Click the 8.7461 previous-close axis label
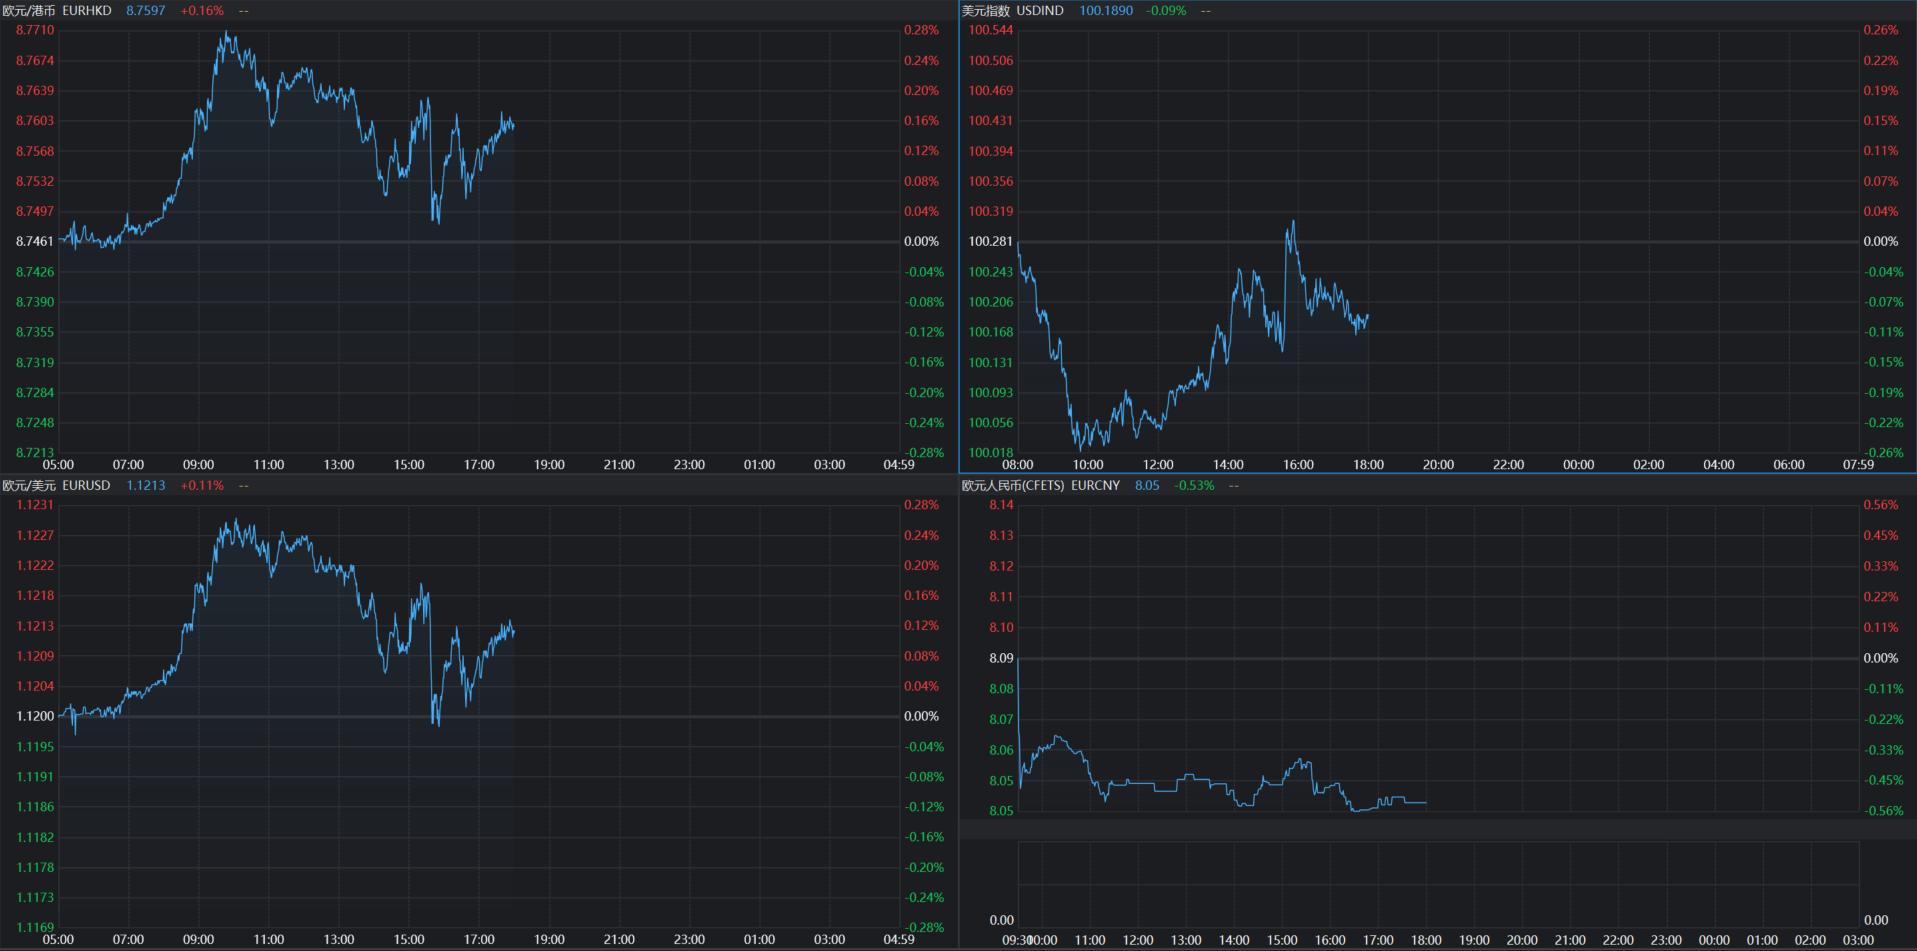This screenshot has height=951, width=1917. pyautogui.click(x=35, y=241)
